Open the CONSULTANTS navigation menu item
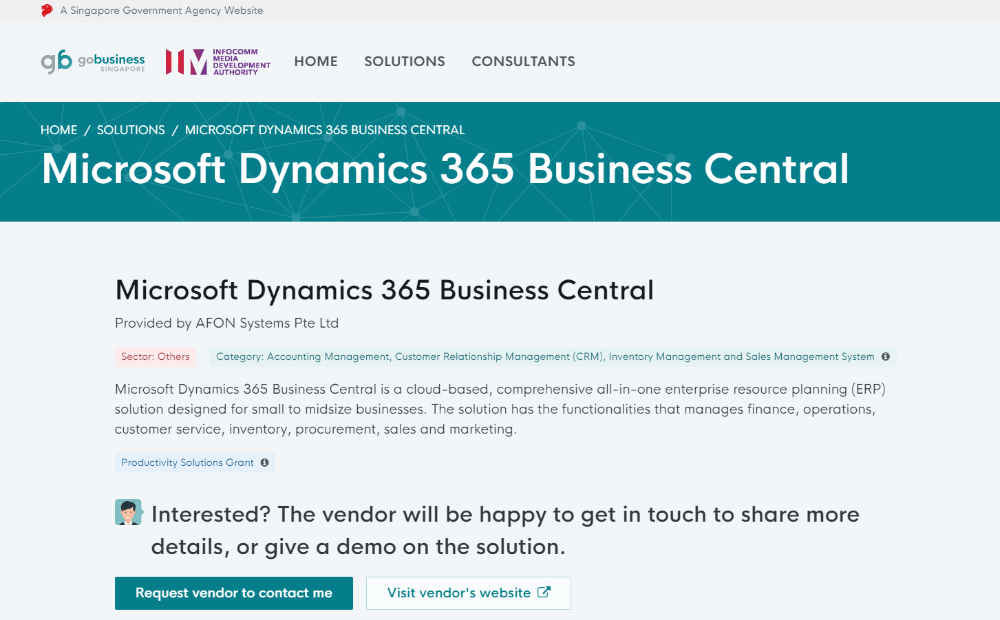Screen dimensions: 1000x620 (523, 61)
